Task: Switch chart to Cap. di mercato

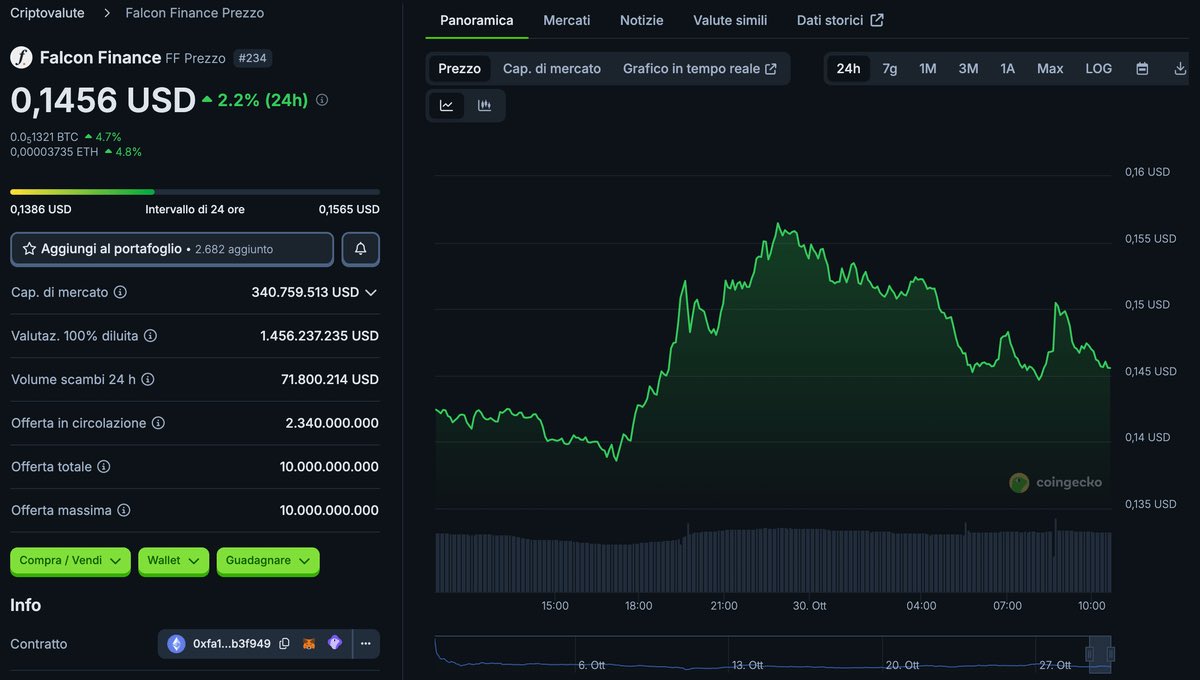Action: [552, 69]
